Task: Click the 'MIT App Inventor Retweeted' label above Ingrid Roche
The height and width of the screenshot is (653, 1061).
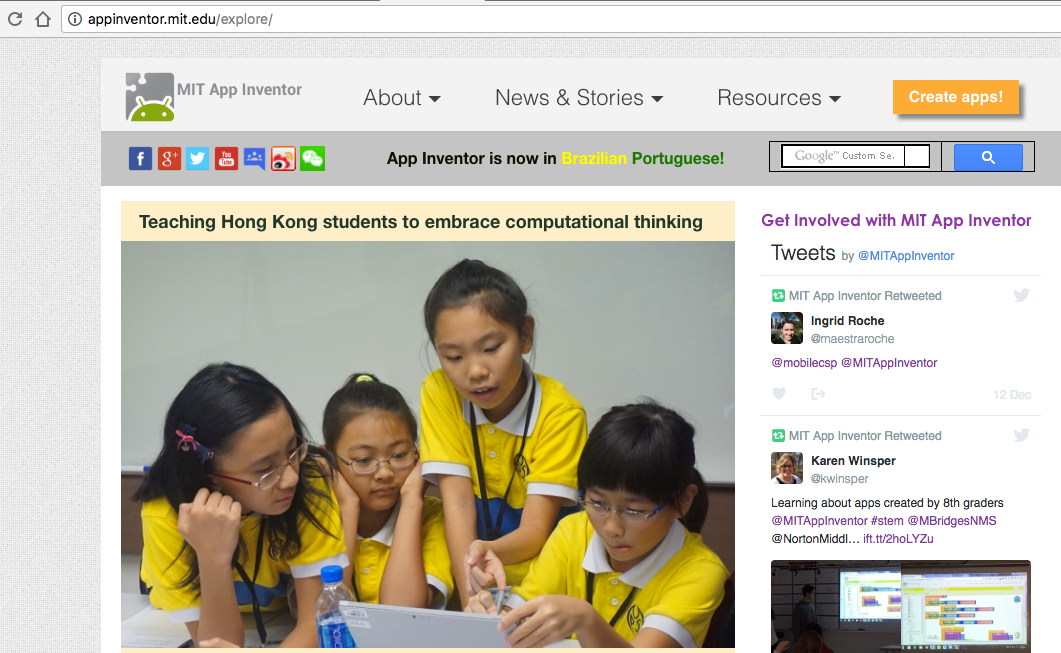Action: pos(865,296)
